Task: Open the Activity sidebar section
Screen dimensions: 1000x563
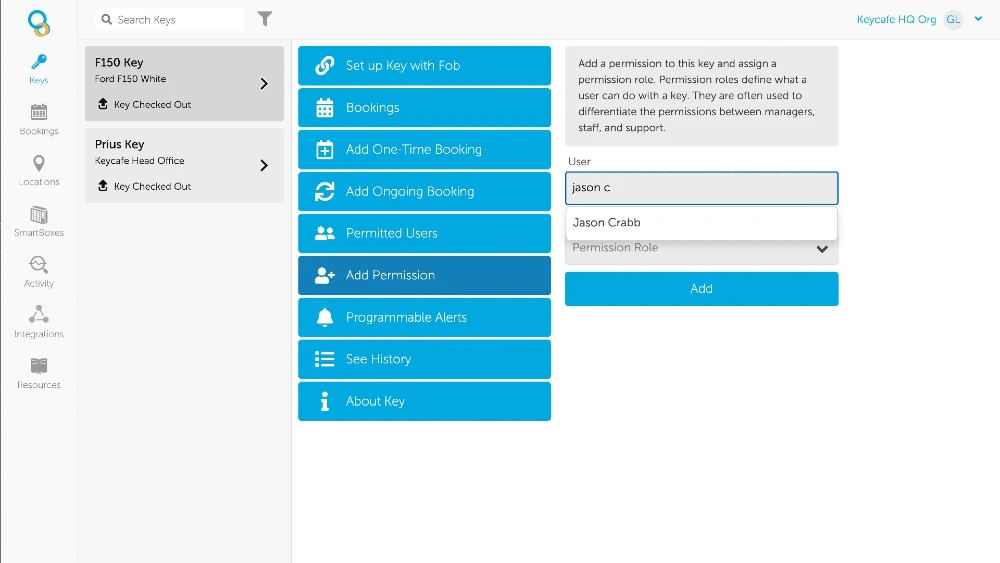Action: 39,272
